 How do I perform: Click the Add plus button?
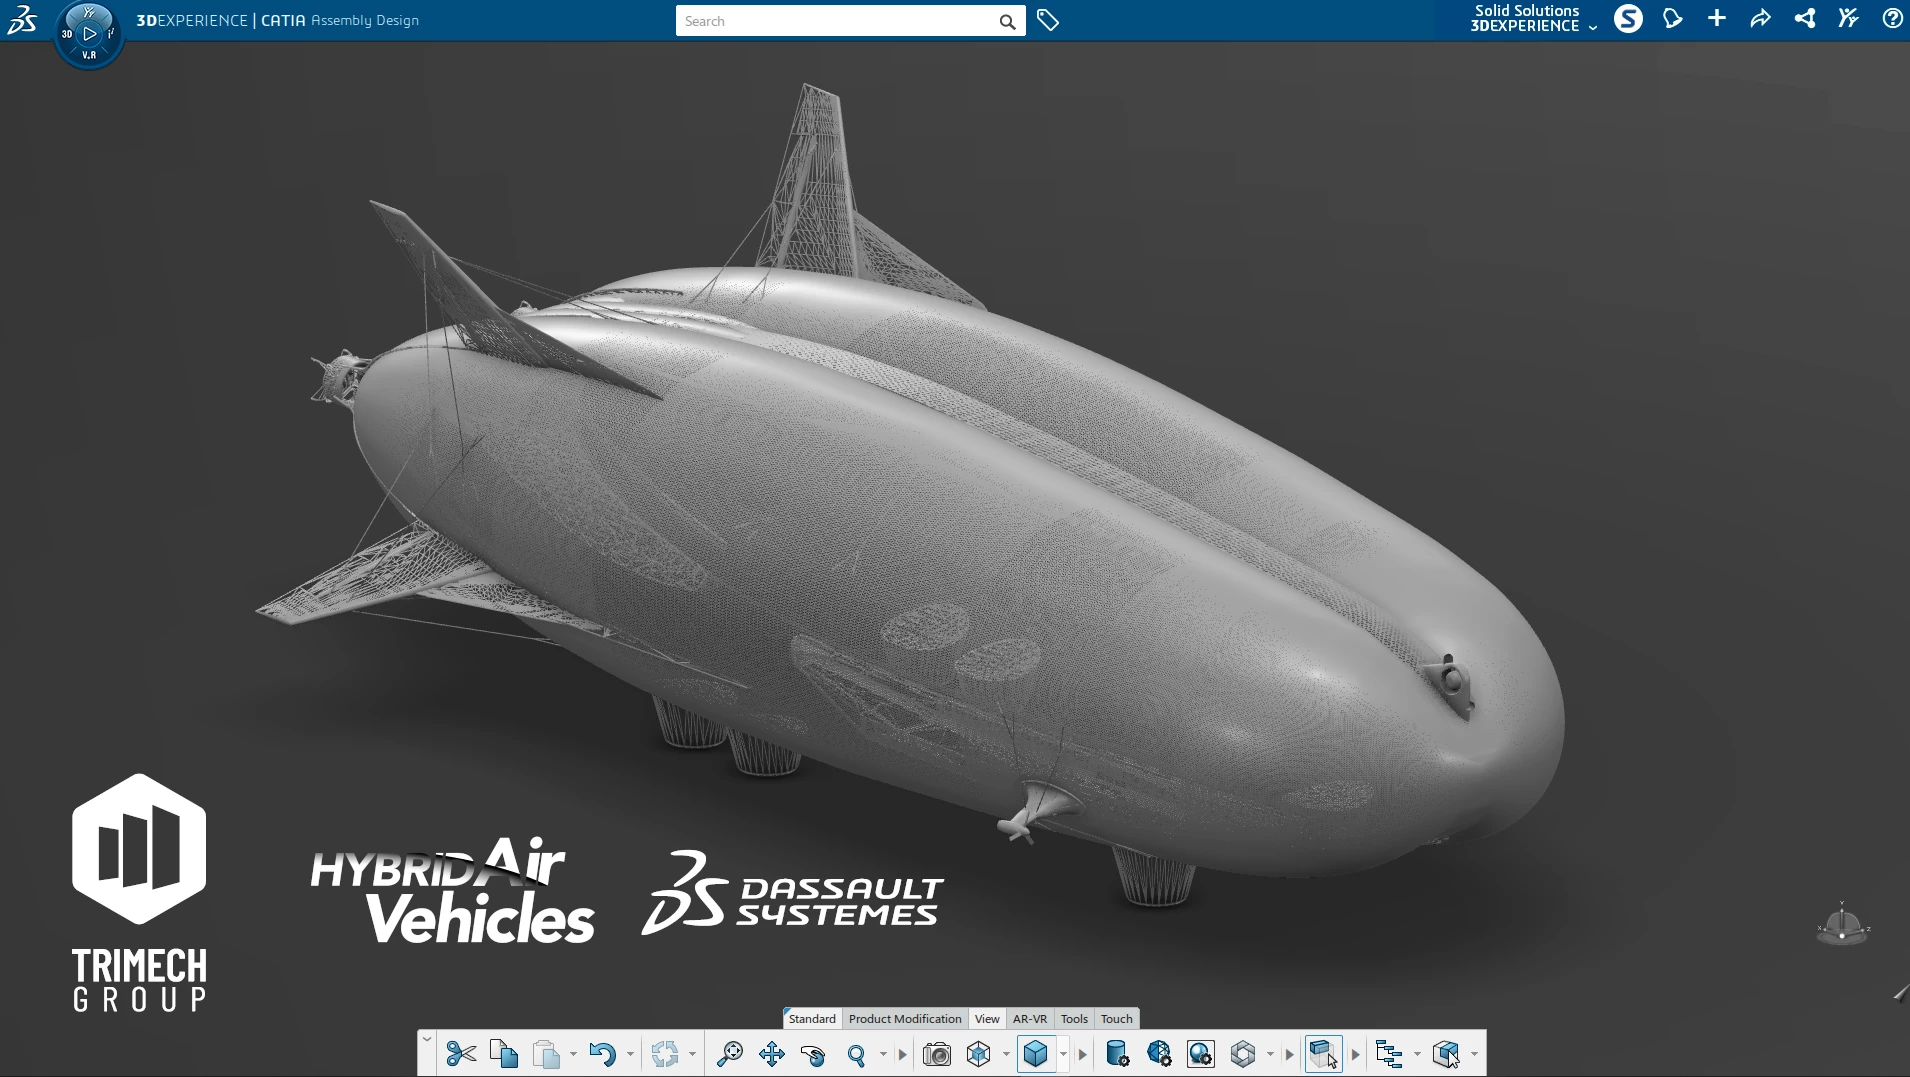tap(1716, 19)
